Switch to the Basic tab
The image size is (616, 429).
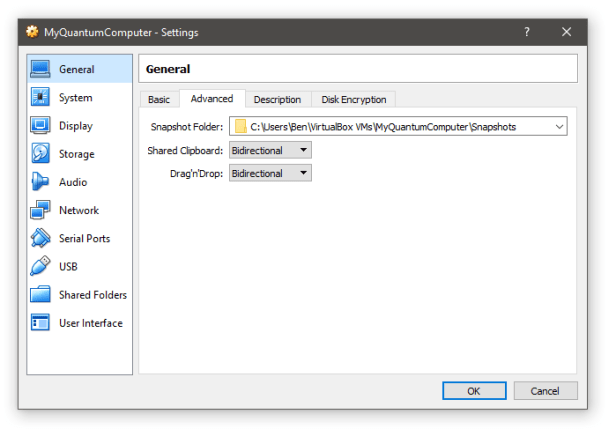tap(159, 99)
